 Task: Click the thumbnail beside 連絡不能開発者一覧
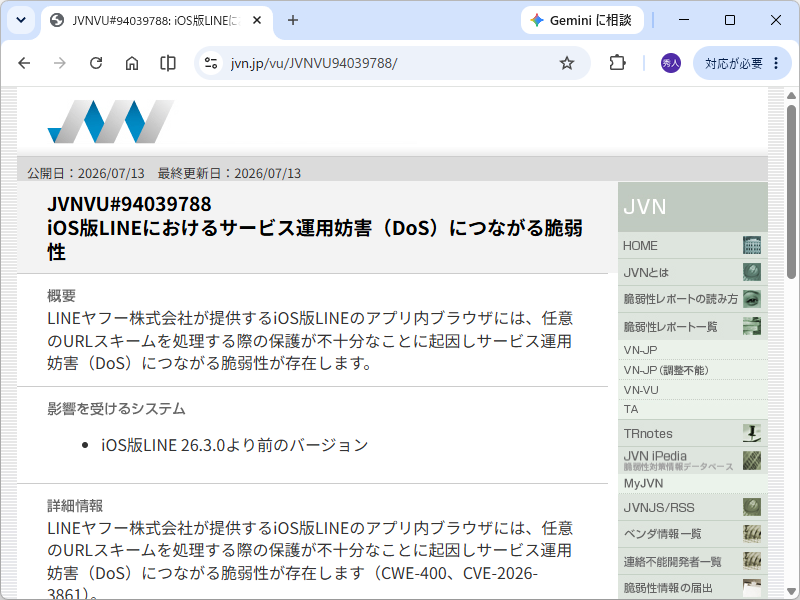coord(752,561)
